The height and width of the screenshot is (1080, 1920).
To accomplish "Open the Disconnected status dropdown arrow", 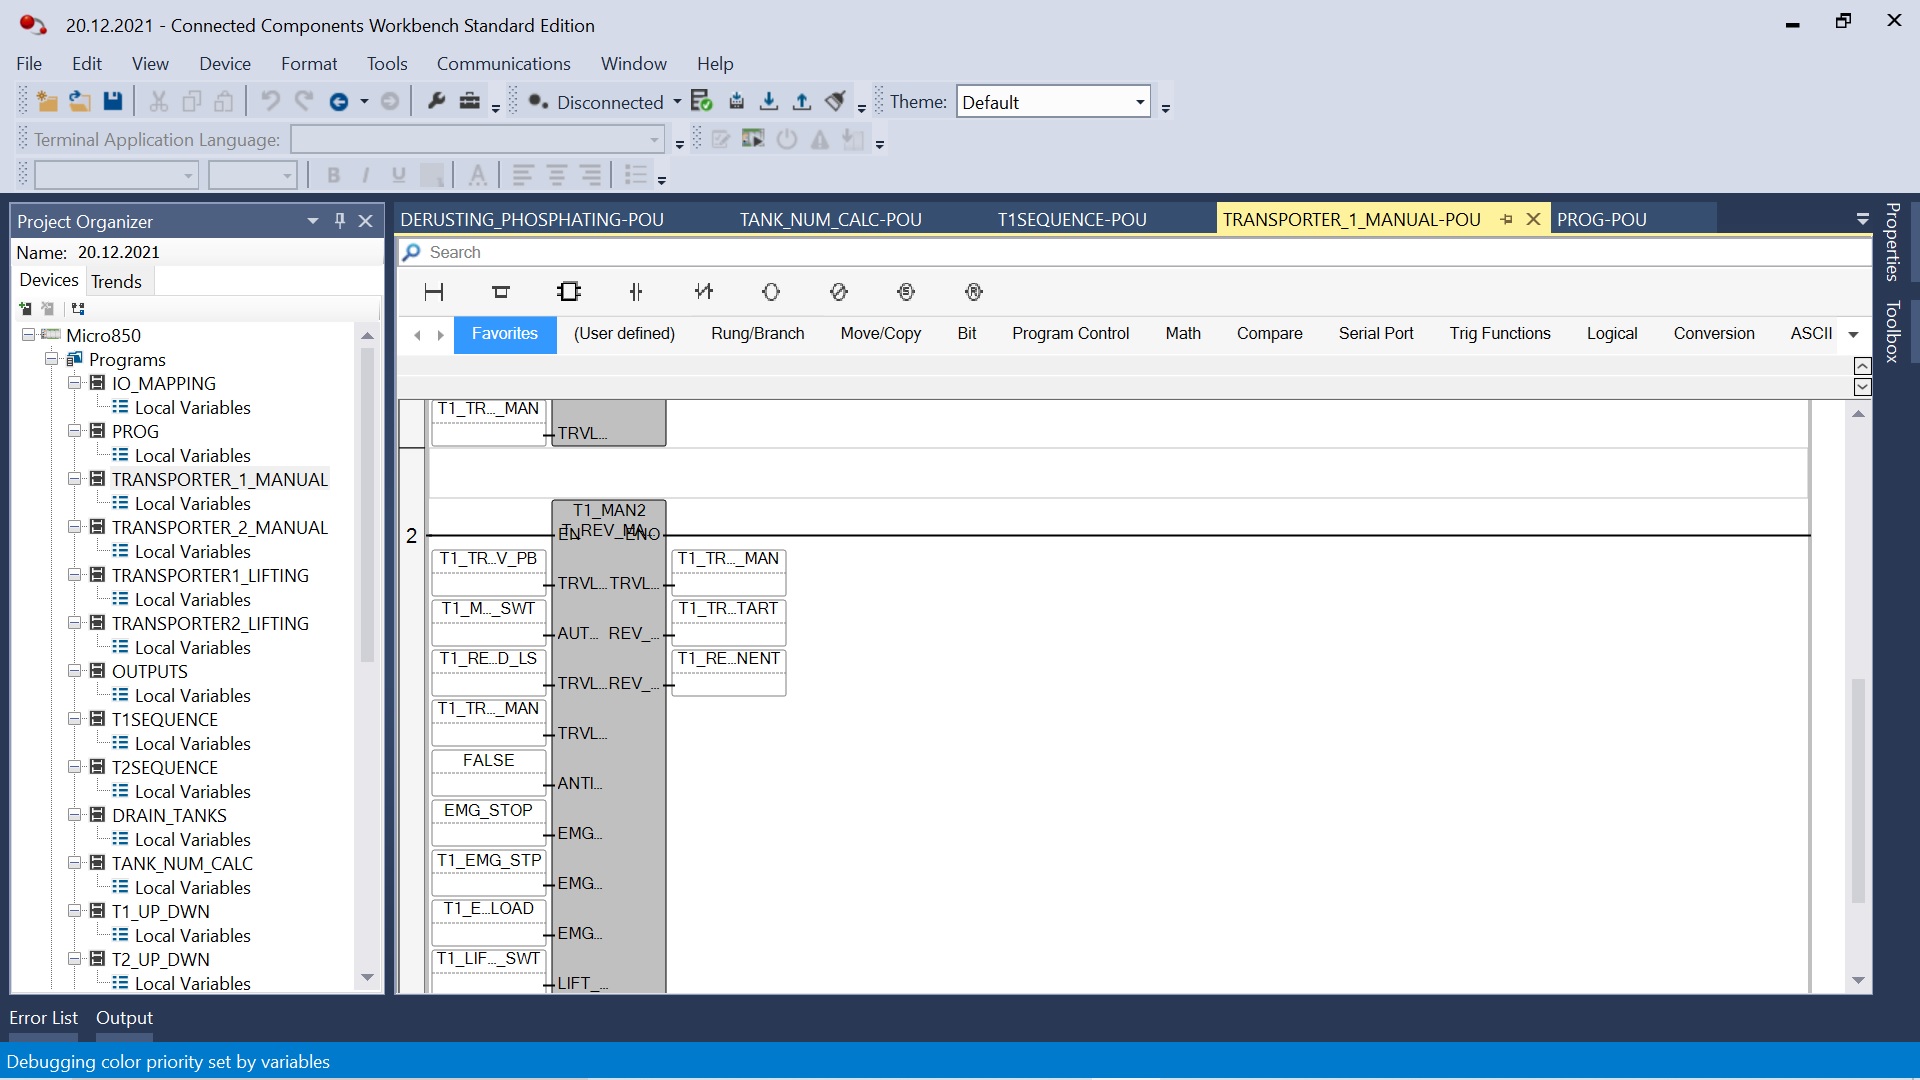I will pyautogui.click(x=677, y=102).
